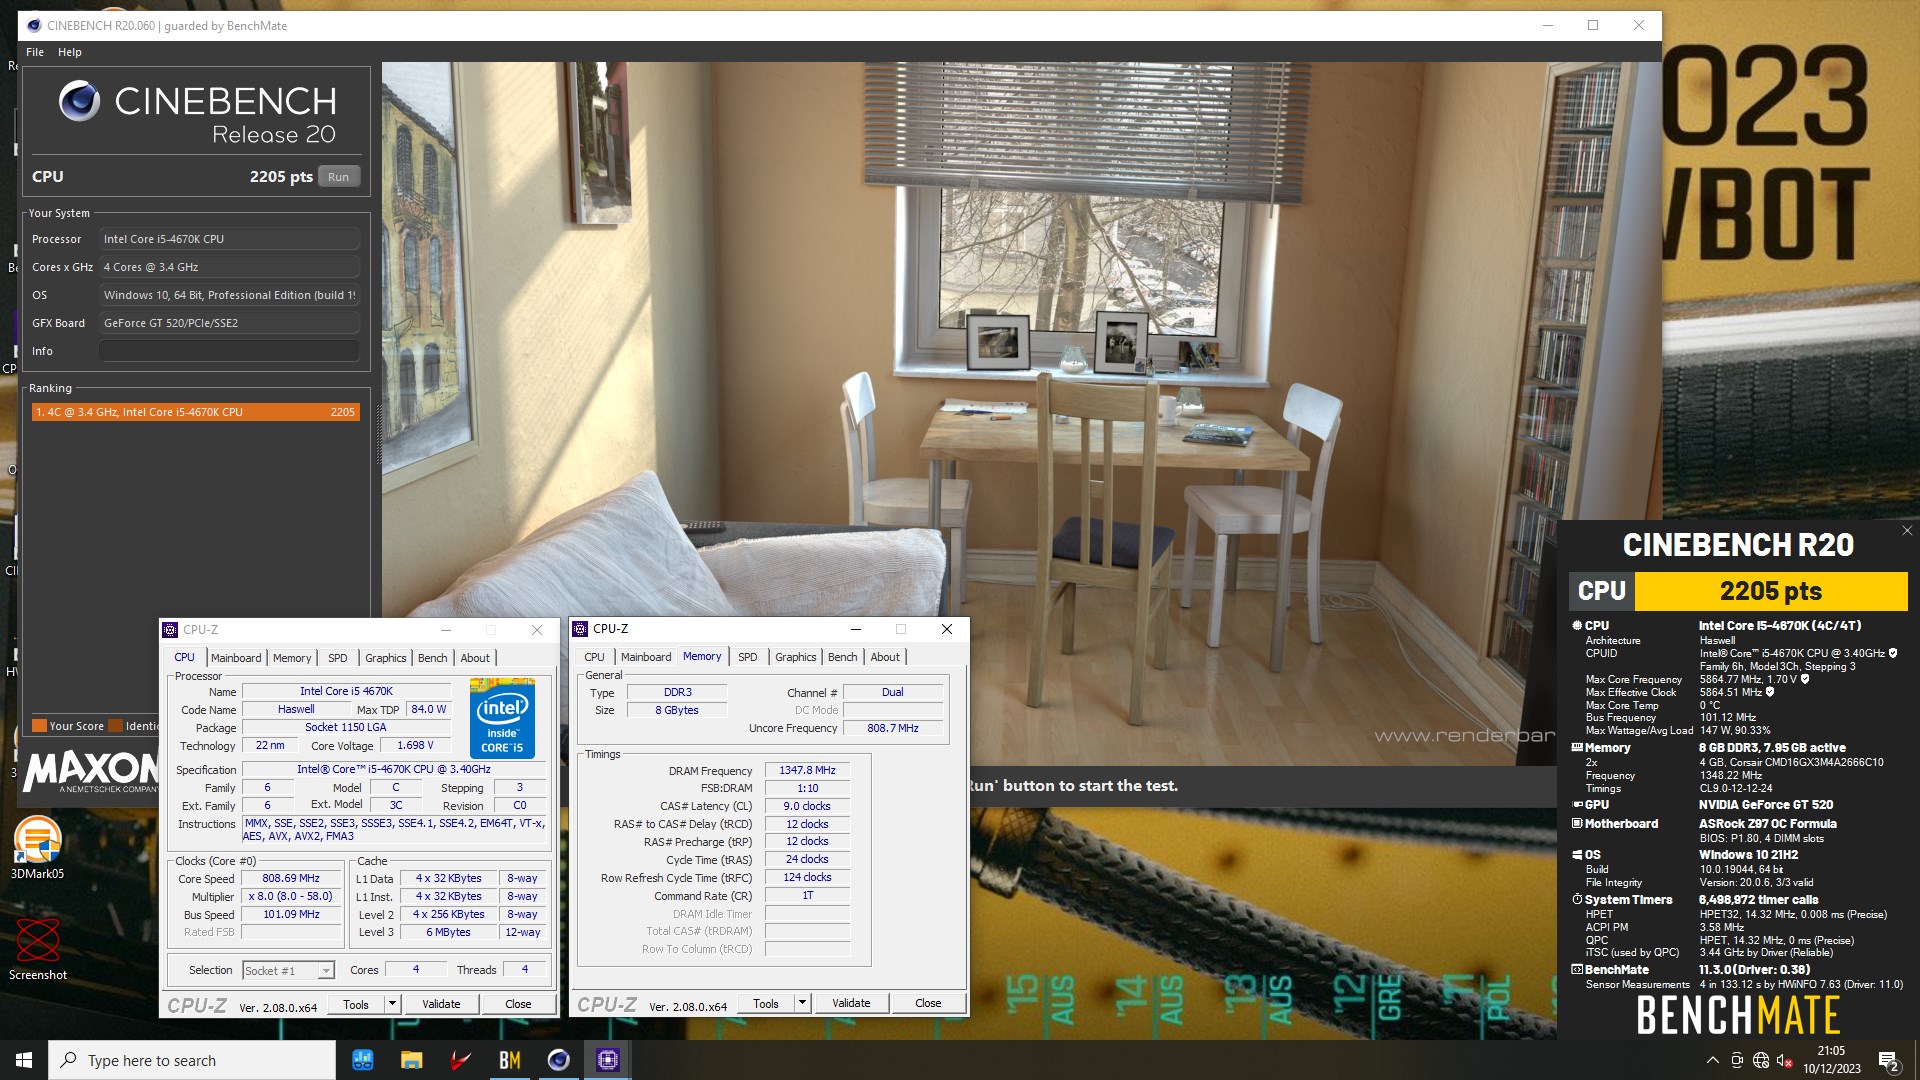
Task: Open Bench tab in left CPU-Z window
Action: [432, 658]
